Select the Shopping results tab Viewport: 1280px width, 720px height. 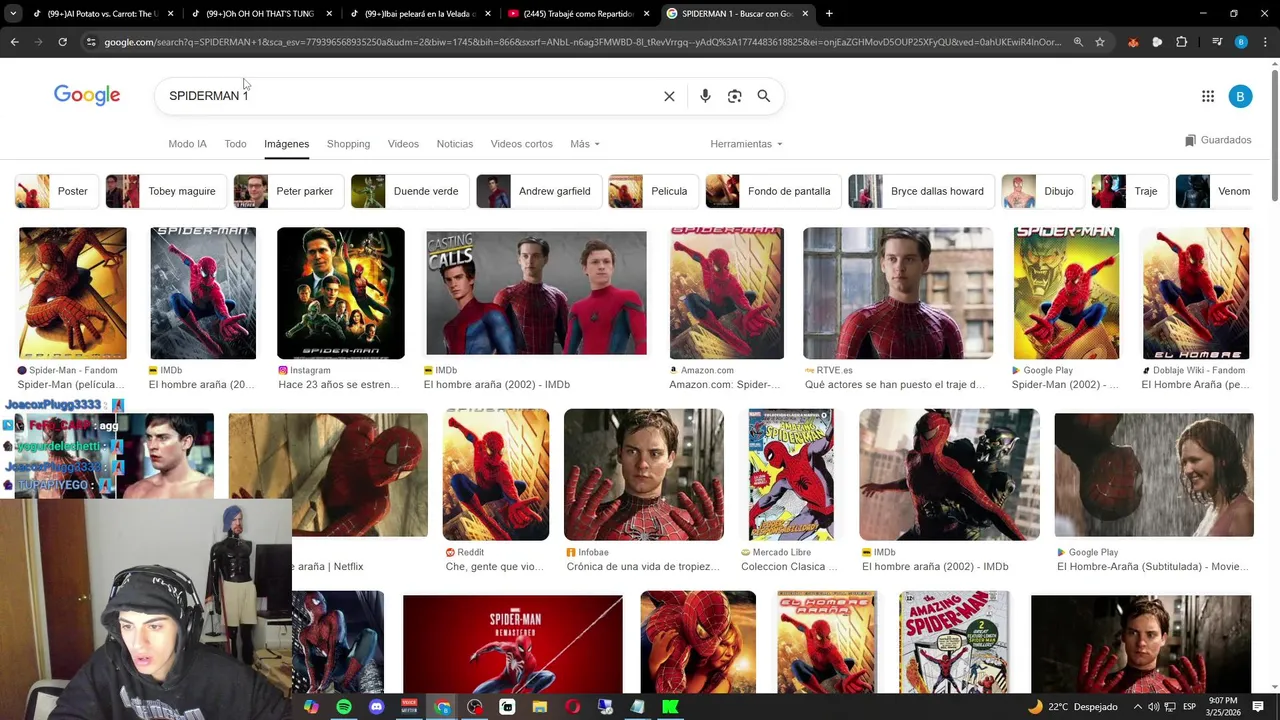(348, 144)
